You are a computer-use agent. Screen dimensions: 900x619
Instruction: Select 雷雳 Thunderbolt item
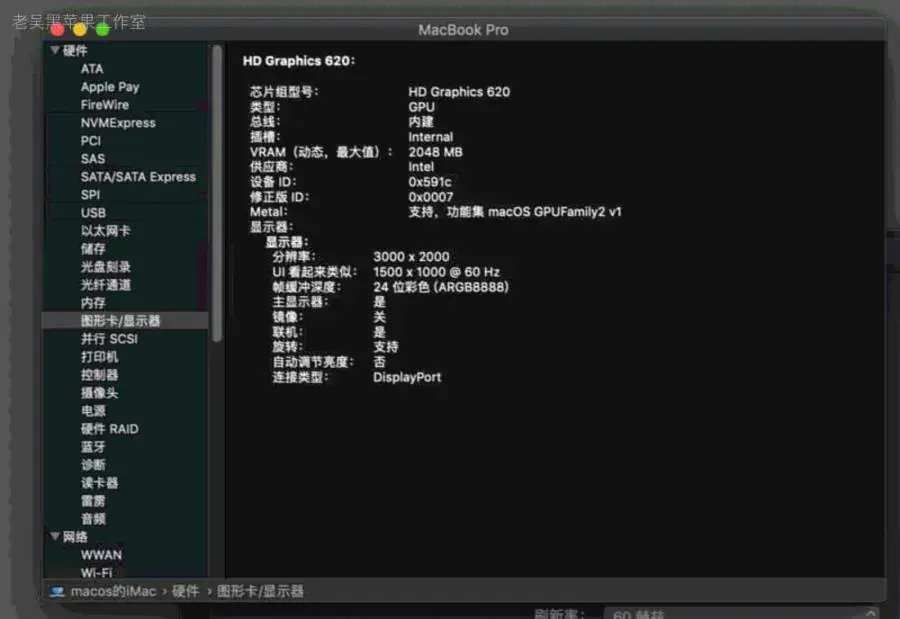pos(93,501)
